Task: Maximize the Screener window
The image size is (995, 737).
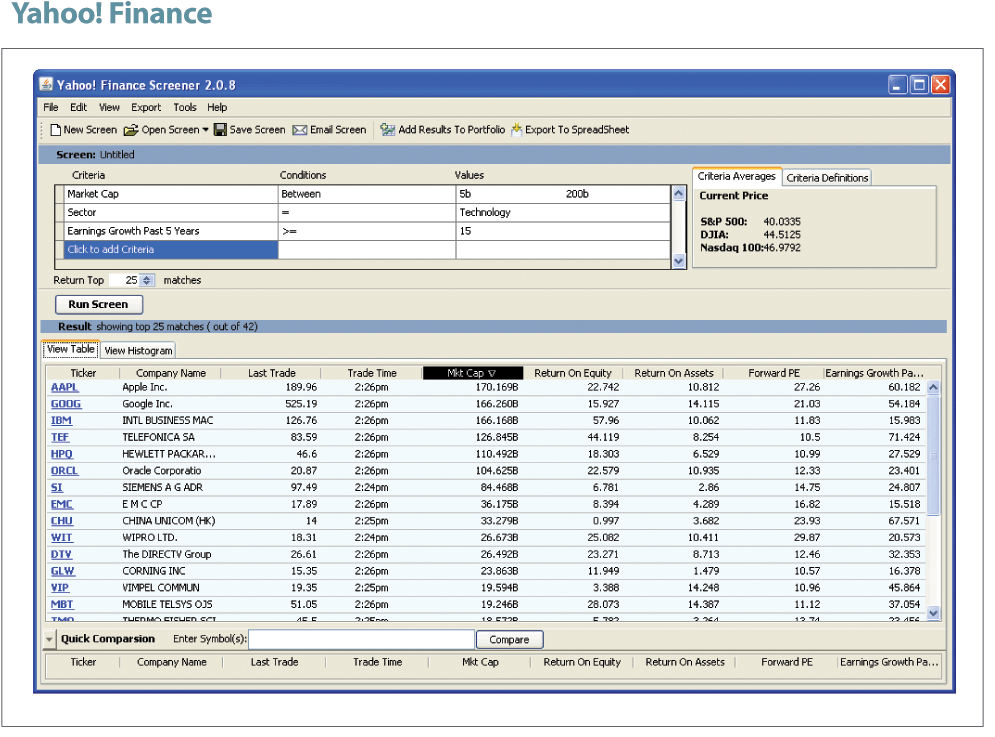Action: point(919,86)
